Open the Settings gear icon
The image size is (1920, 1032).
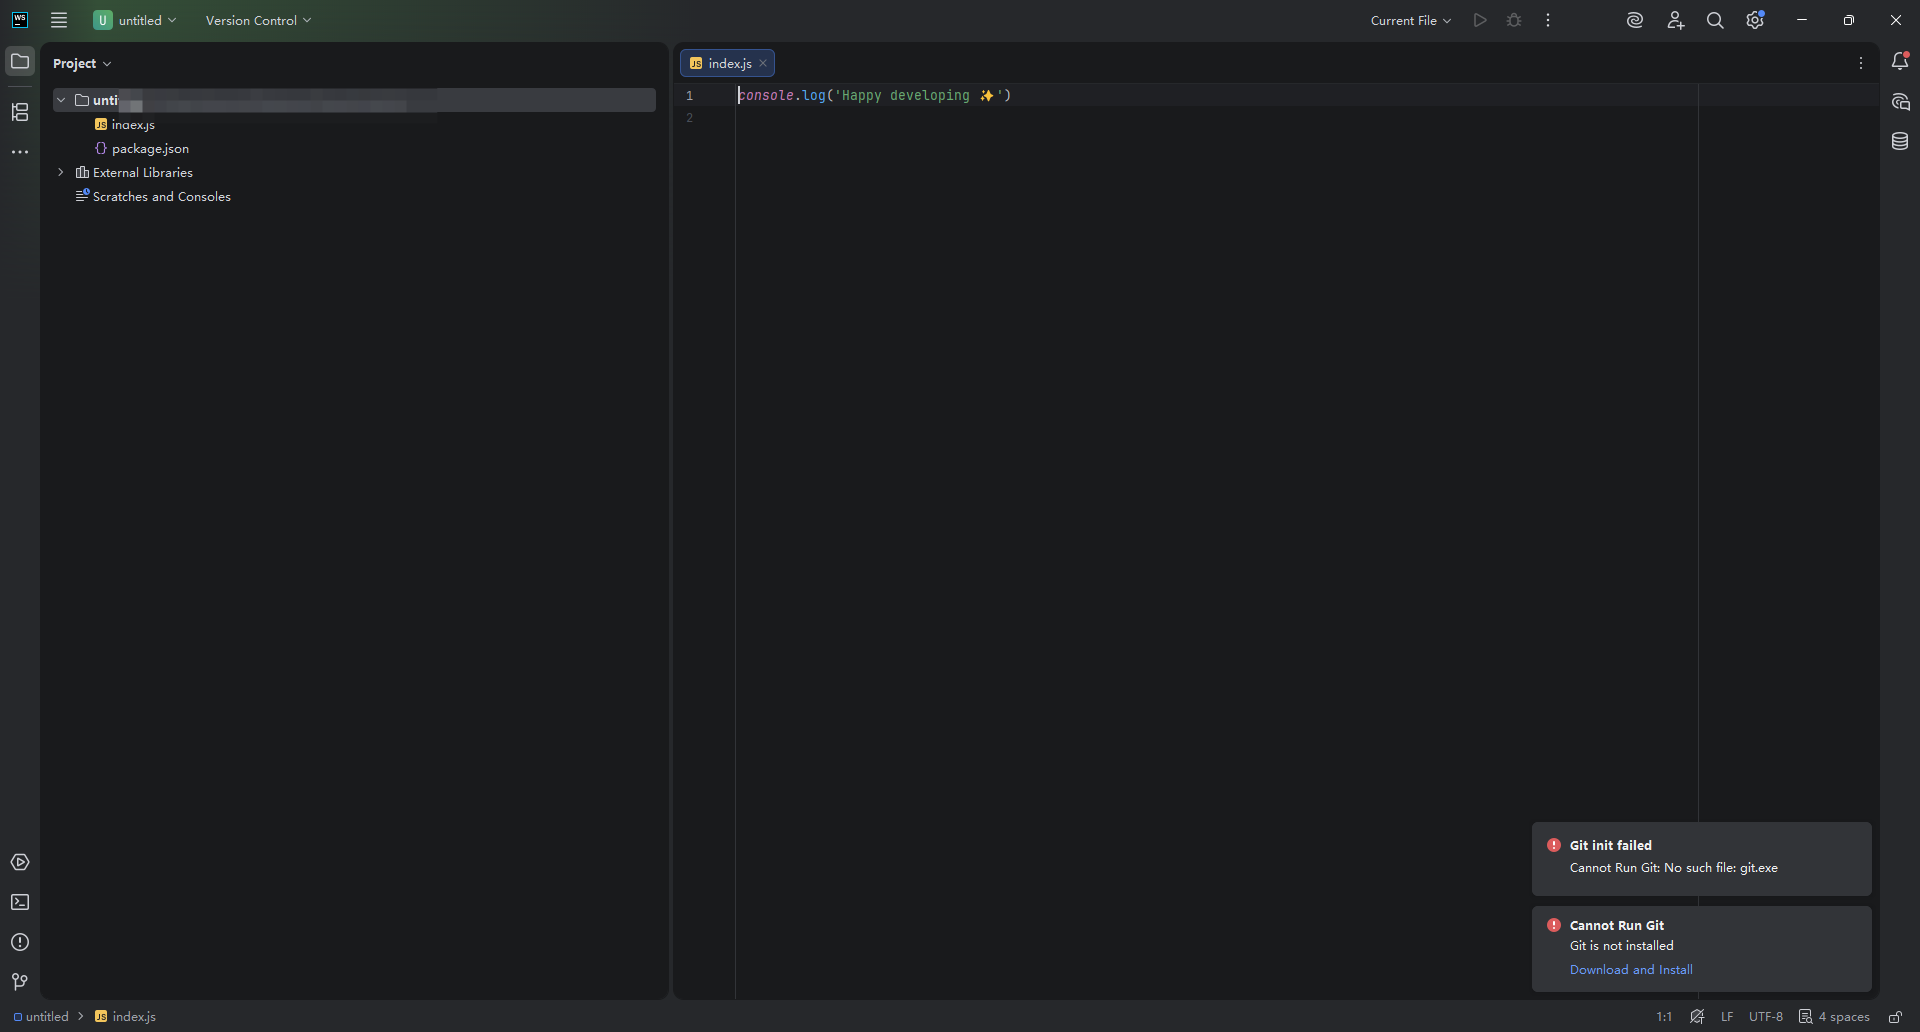1756,20
